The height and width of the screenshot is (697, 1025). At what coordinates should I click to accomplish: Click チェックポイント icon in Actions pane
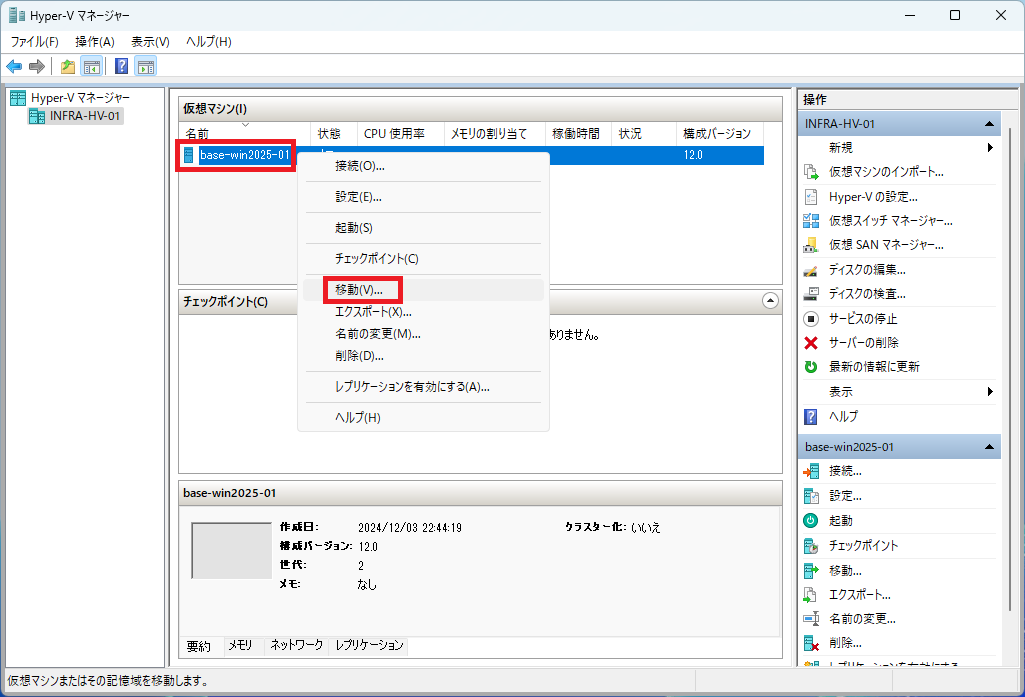click(x=811, y=545)
